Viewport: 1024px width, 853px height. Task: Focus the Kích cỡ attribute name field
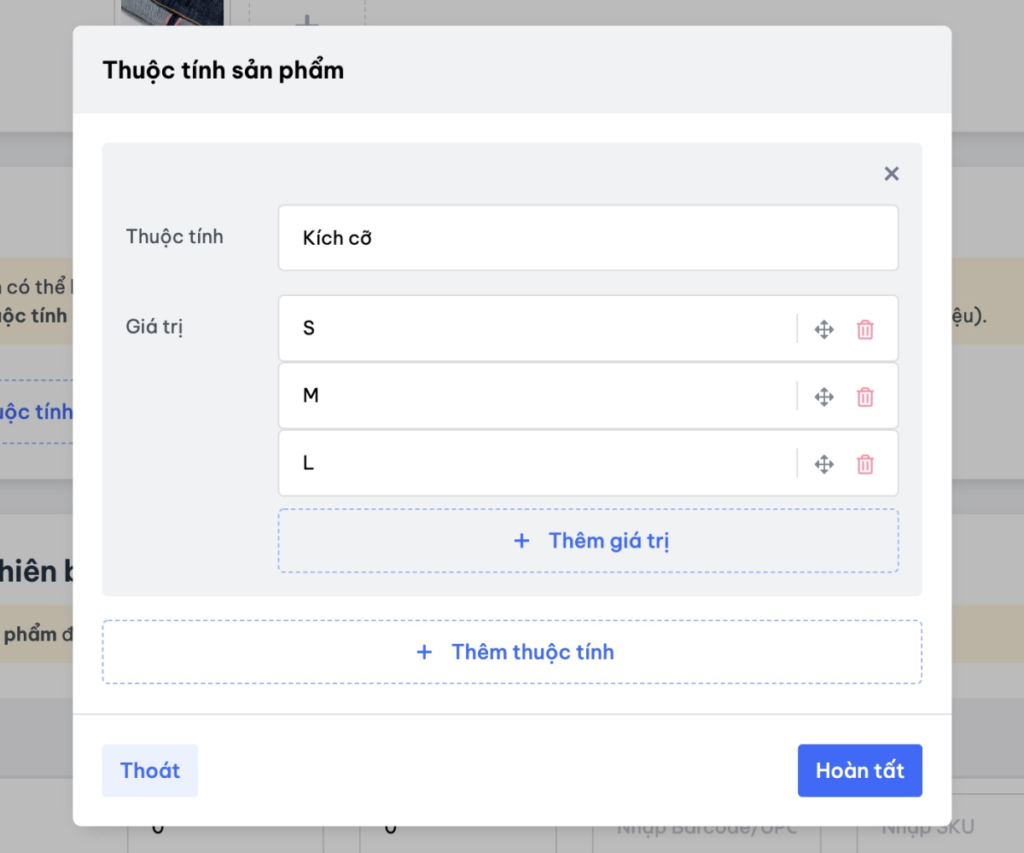click(588, 238)
